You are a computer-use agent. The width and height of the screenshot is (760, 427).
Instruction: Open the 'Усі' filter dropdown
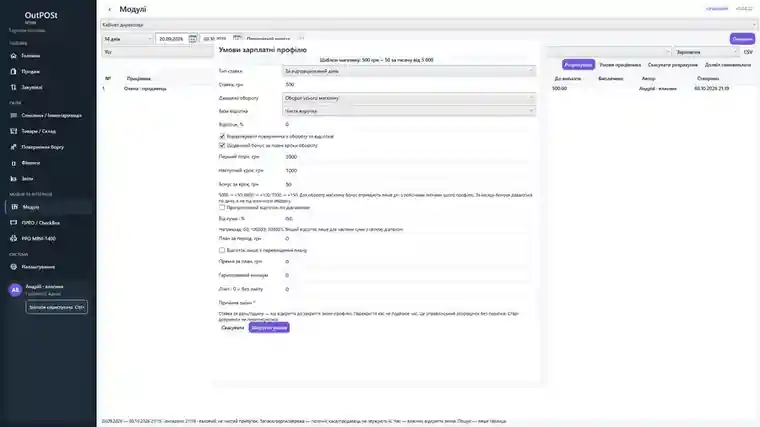(x=157, y=52)
